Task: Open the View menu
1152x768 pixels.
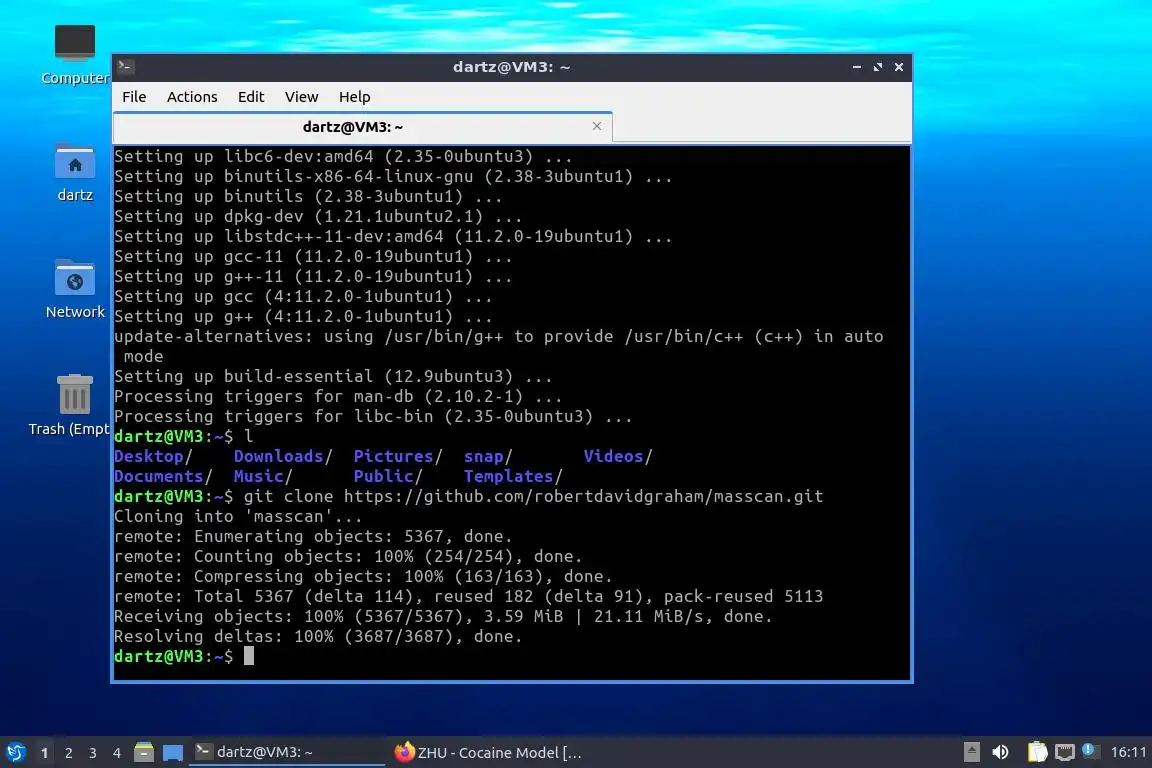Action: [x=301, y=97]
